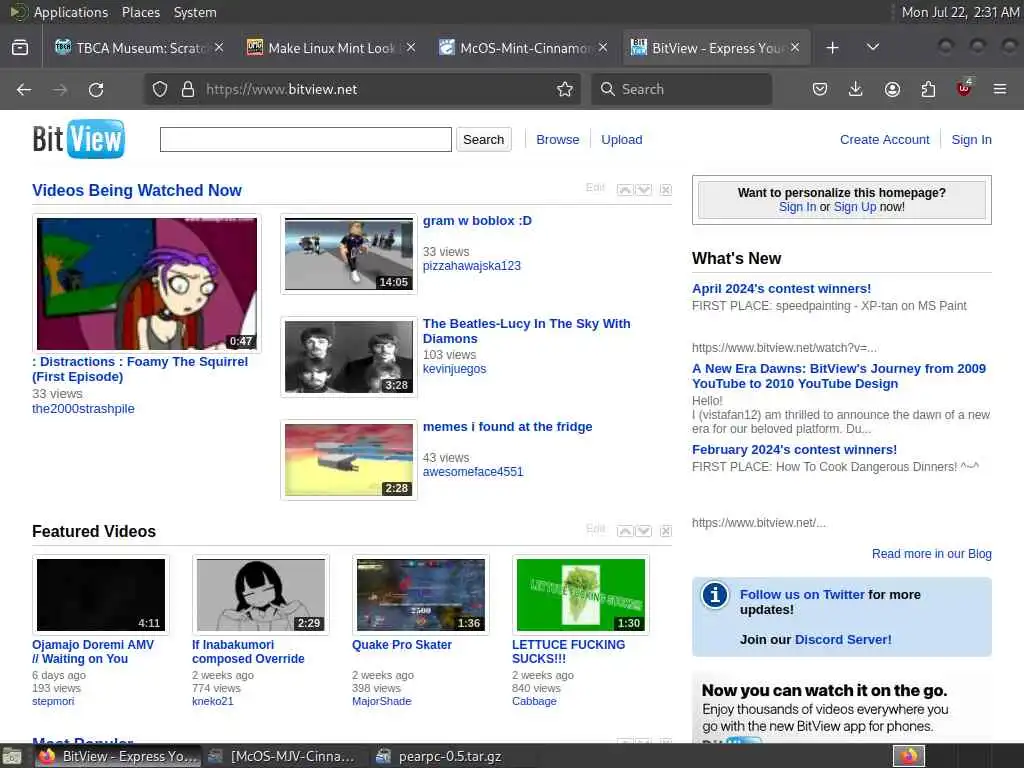The image size is (1024, 768).
Task: Expand the list all tabs chevron
Action: click(x=872, y=47)
